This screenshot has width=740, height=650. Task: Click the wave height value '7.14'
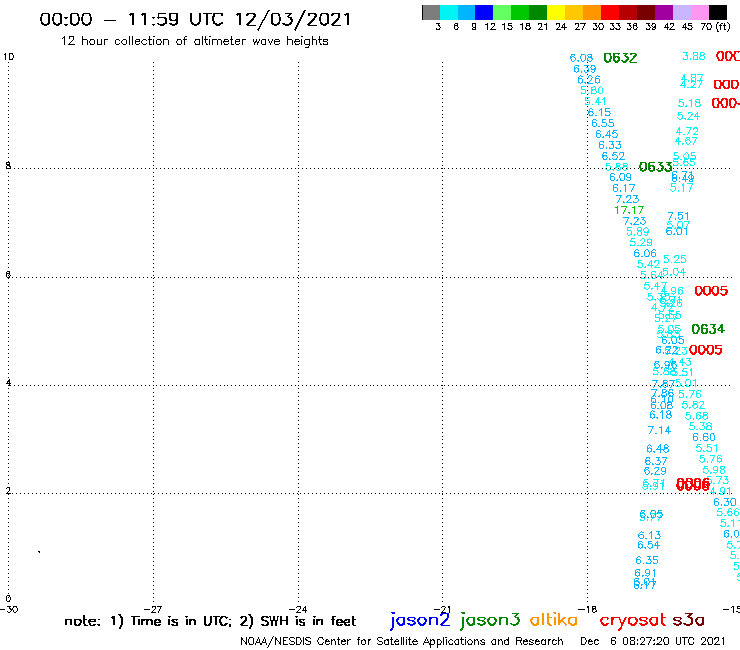(x=659, y=430)
